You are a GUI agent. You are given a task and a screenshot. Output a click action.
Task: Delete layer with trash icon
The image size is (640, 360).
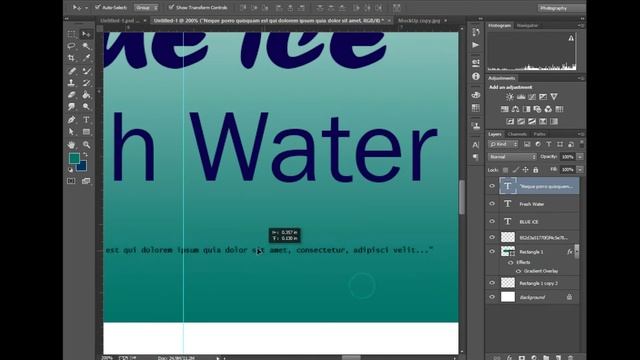(571, 358)
